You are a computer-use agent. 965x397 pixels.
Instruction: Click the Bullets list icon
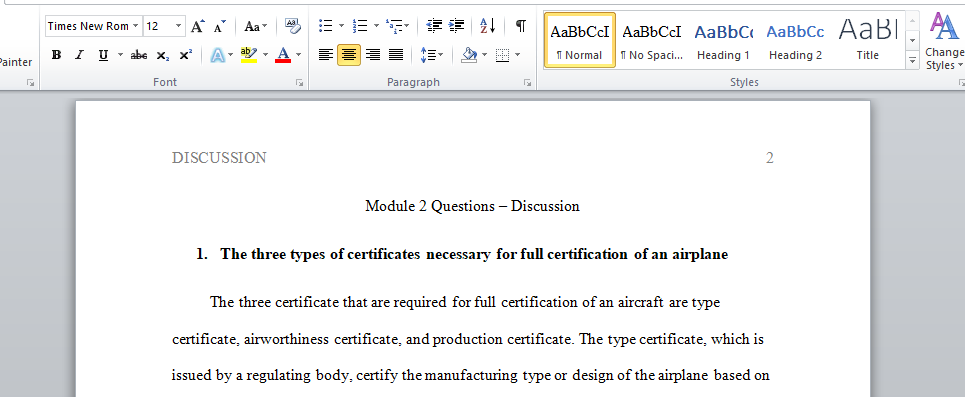coord(326,26)
